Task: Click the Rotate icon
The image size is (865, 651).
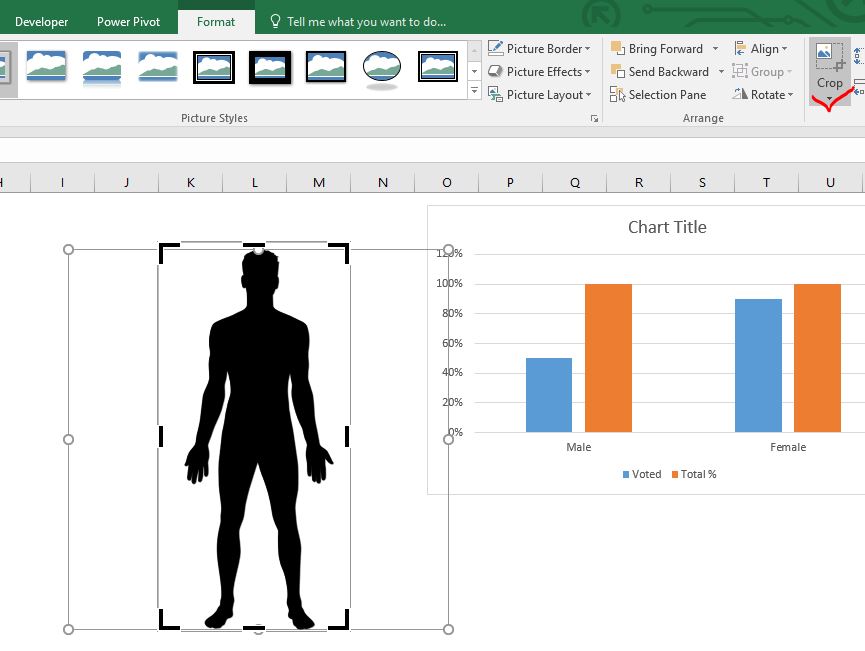Action: 740,94
